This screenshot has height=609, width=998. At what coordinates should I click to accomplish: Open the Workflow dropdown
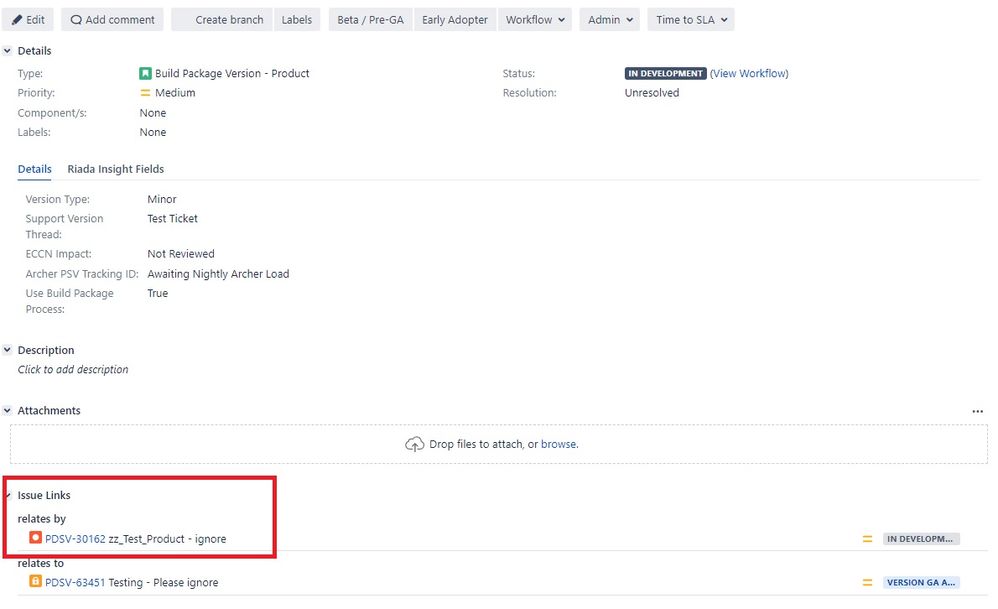point(535,20)
